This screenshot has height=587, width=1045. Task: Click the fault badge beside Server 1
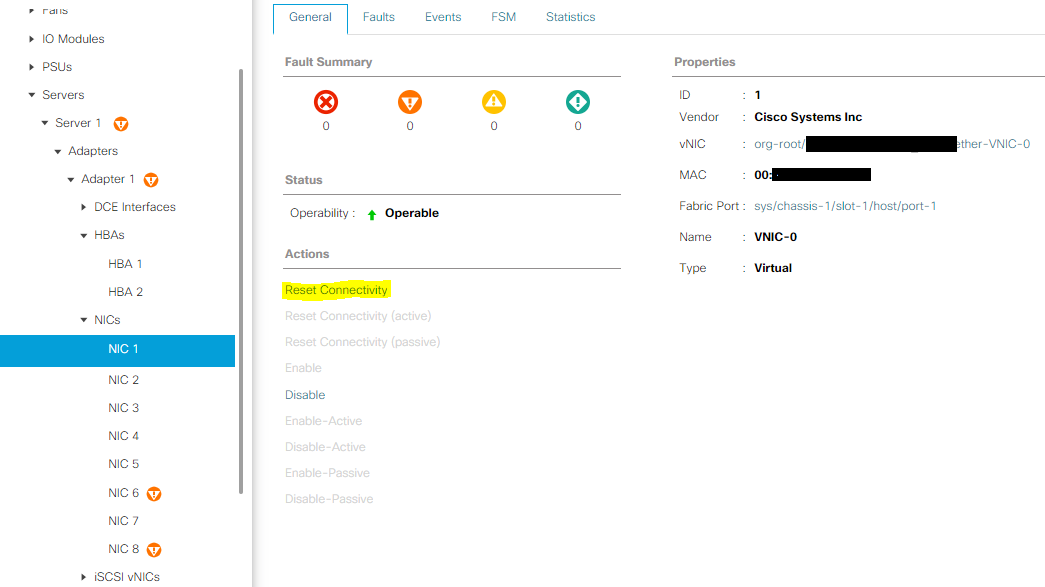[x=120, y=123]
